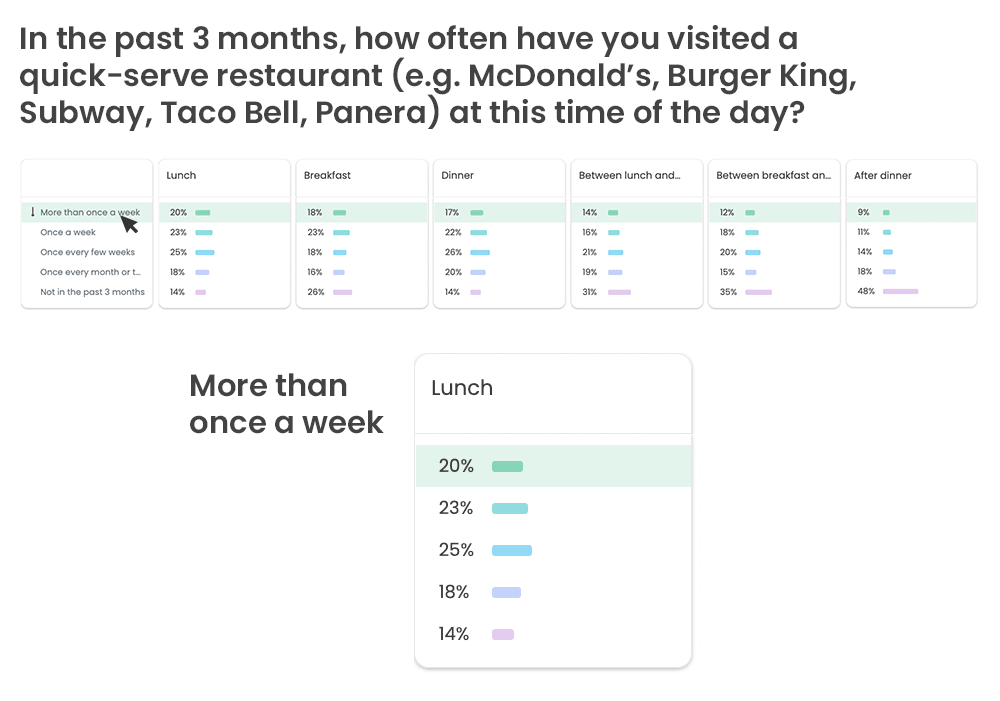Open the Lunch column header in the top table
This screenshot has height=701, width=1000.
(x=181, y=175)
